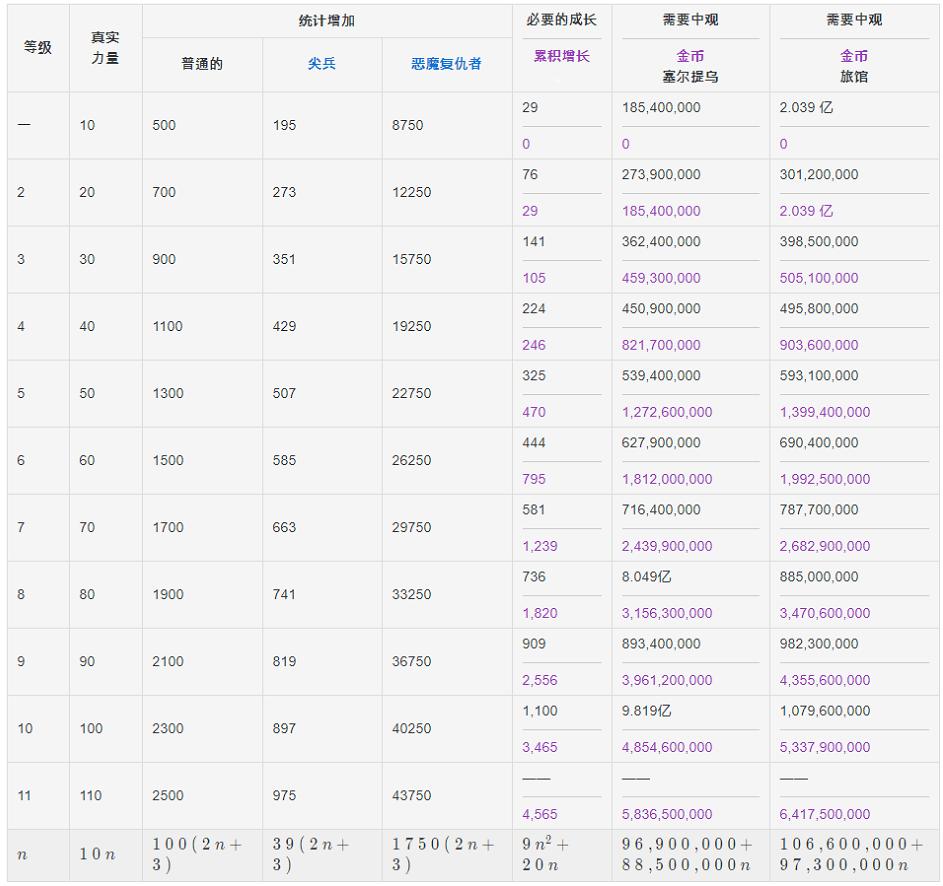Select the 4,565 cumulative growth value
This screenshot has width=943, height=886.
tap(539, 814)
